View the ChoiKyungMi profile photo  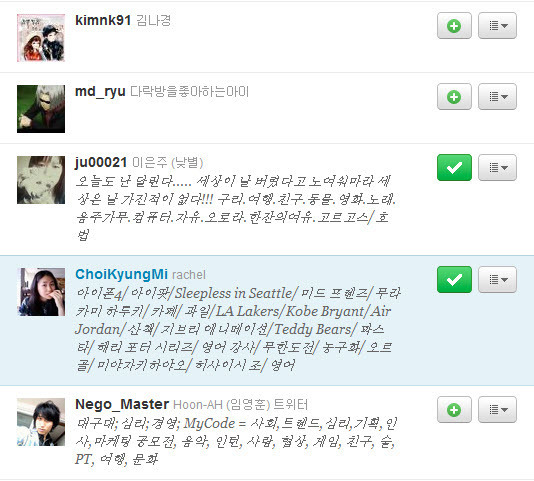click(x=41, y=292)
